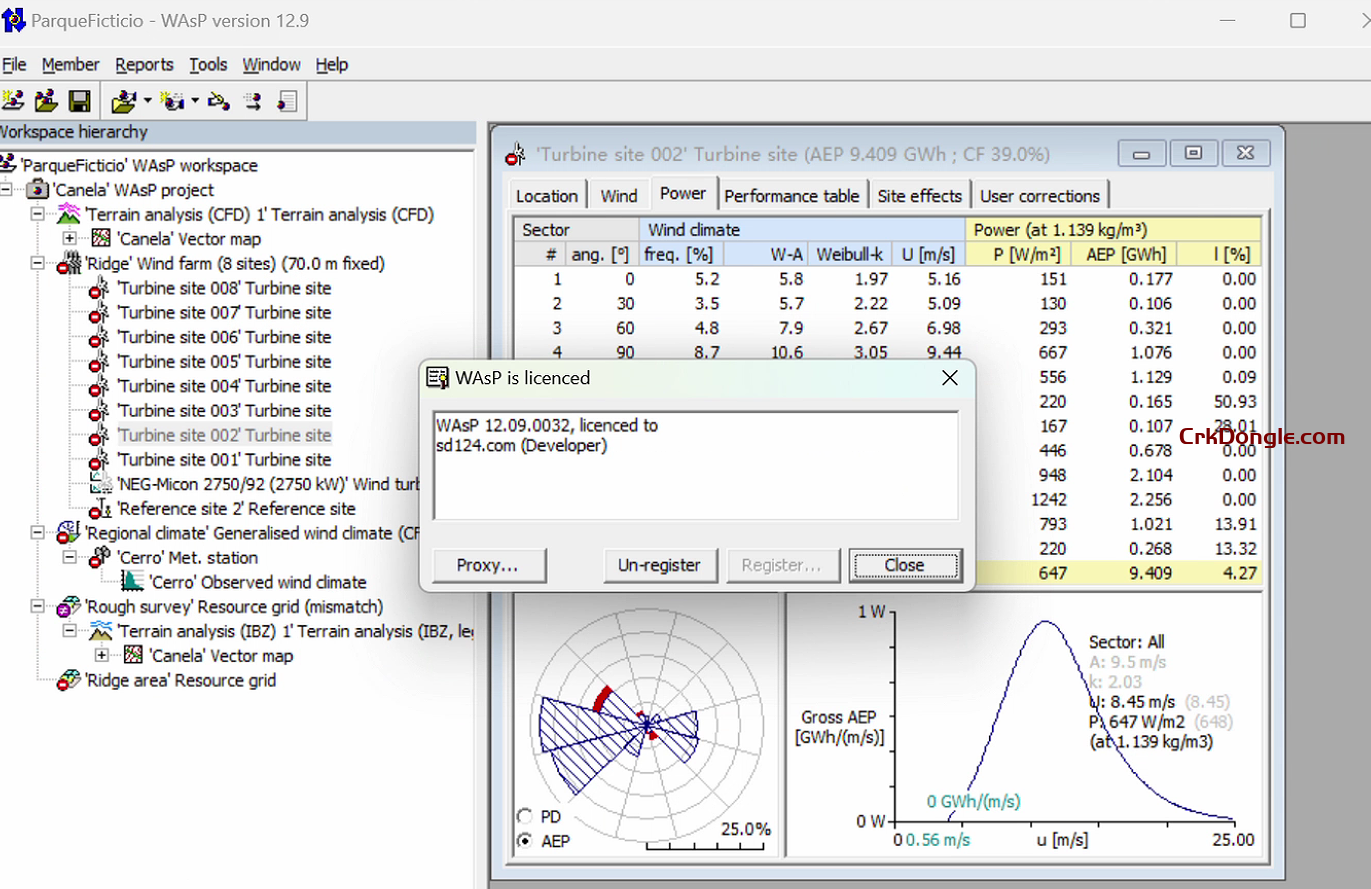
Task: Click the 'Reference site 2' icon
Action: coord(101,509)
